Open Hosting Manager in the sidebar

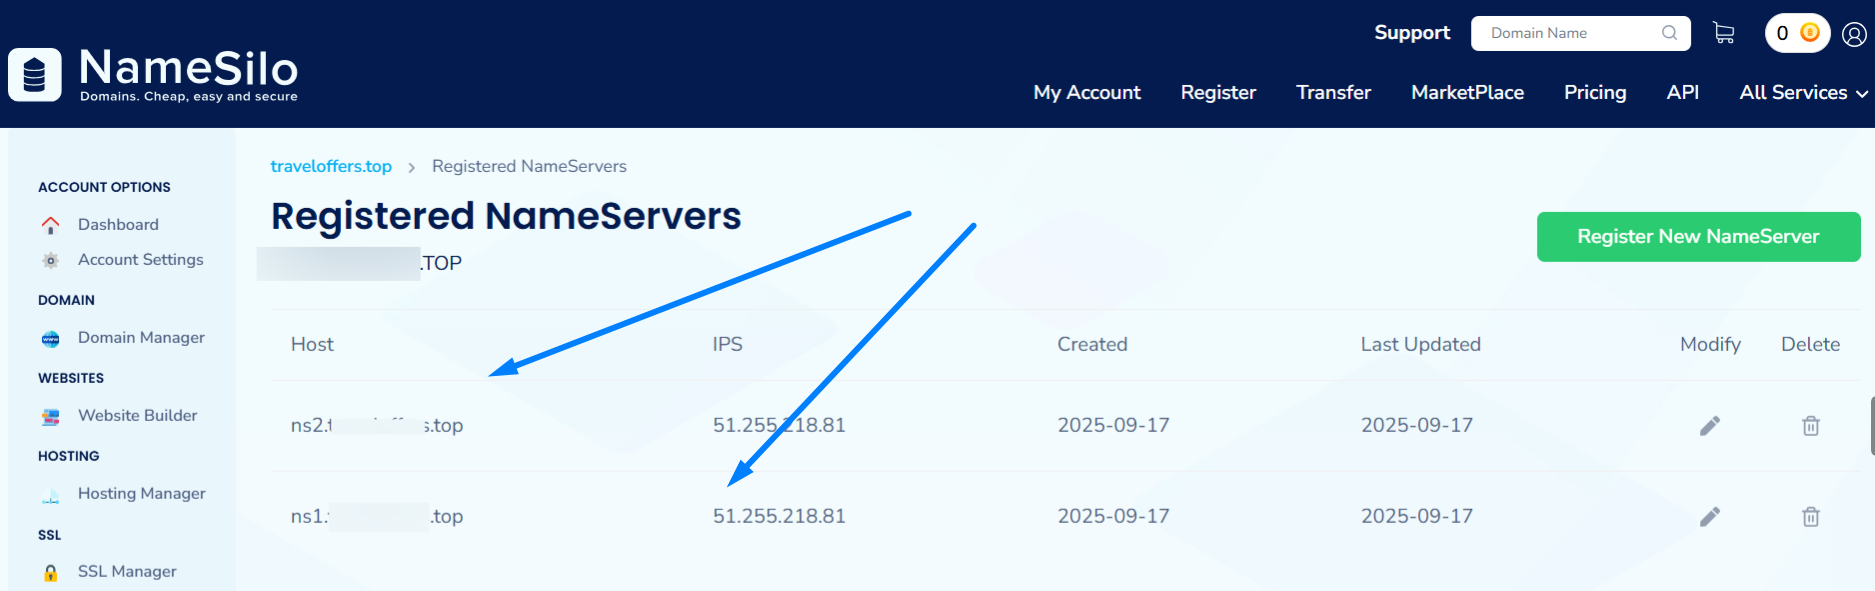click(x=141, y=494)
